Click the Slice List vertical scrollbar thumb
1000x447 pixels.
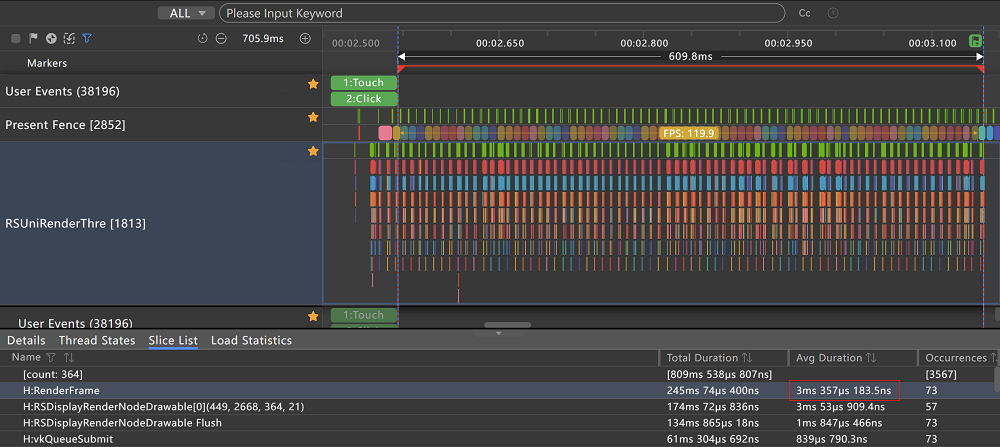coord(997,379)
